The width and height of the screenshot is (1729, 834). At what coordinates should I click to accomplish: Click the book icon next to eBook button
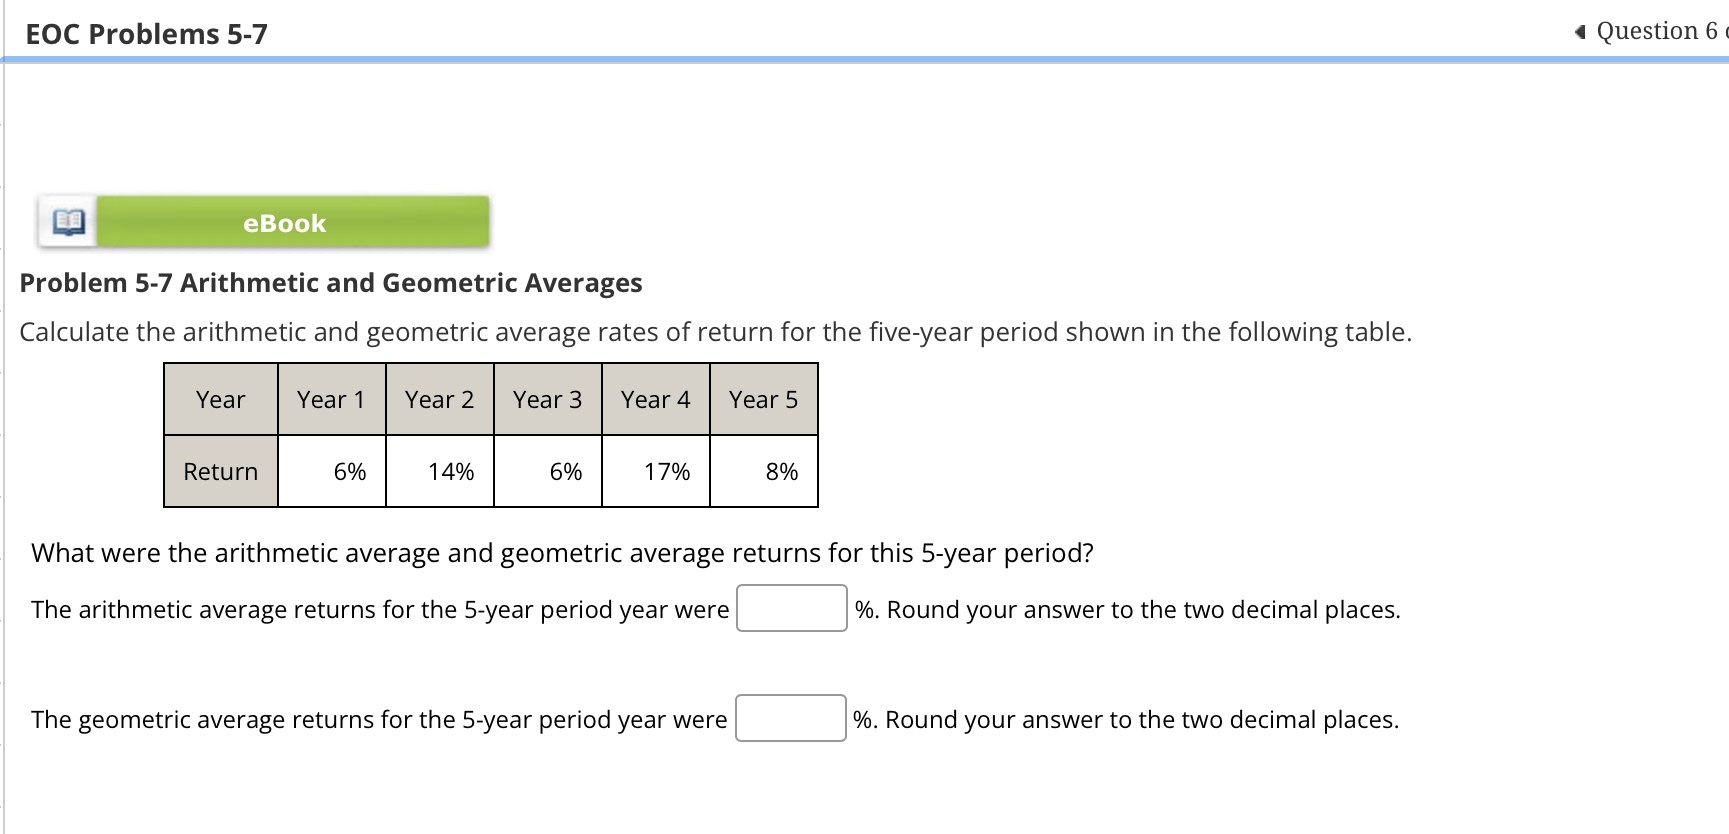click(67, 221)
